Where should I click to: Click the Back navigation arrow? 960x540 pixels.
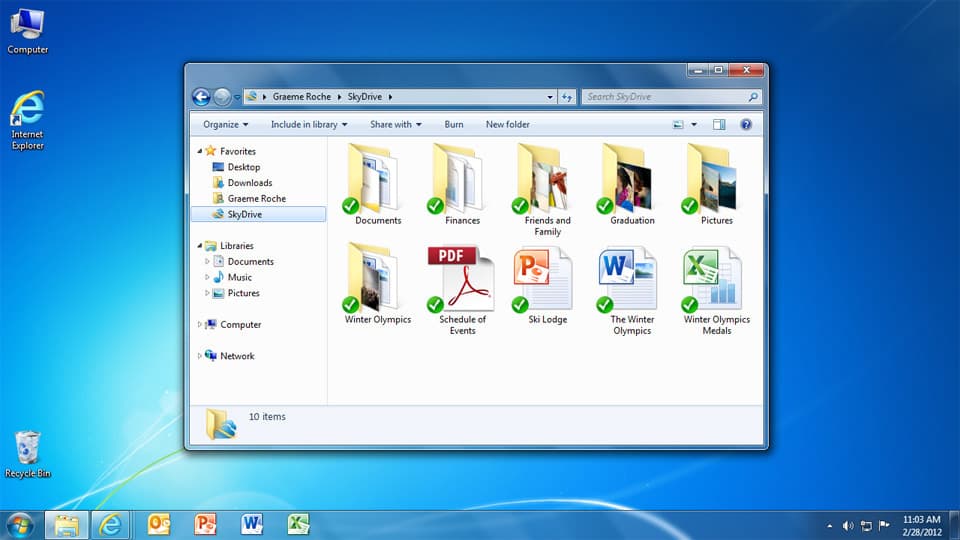(201, 97)
